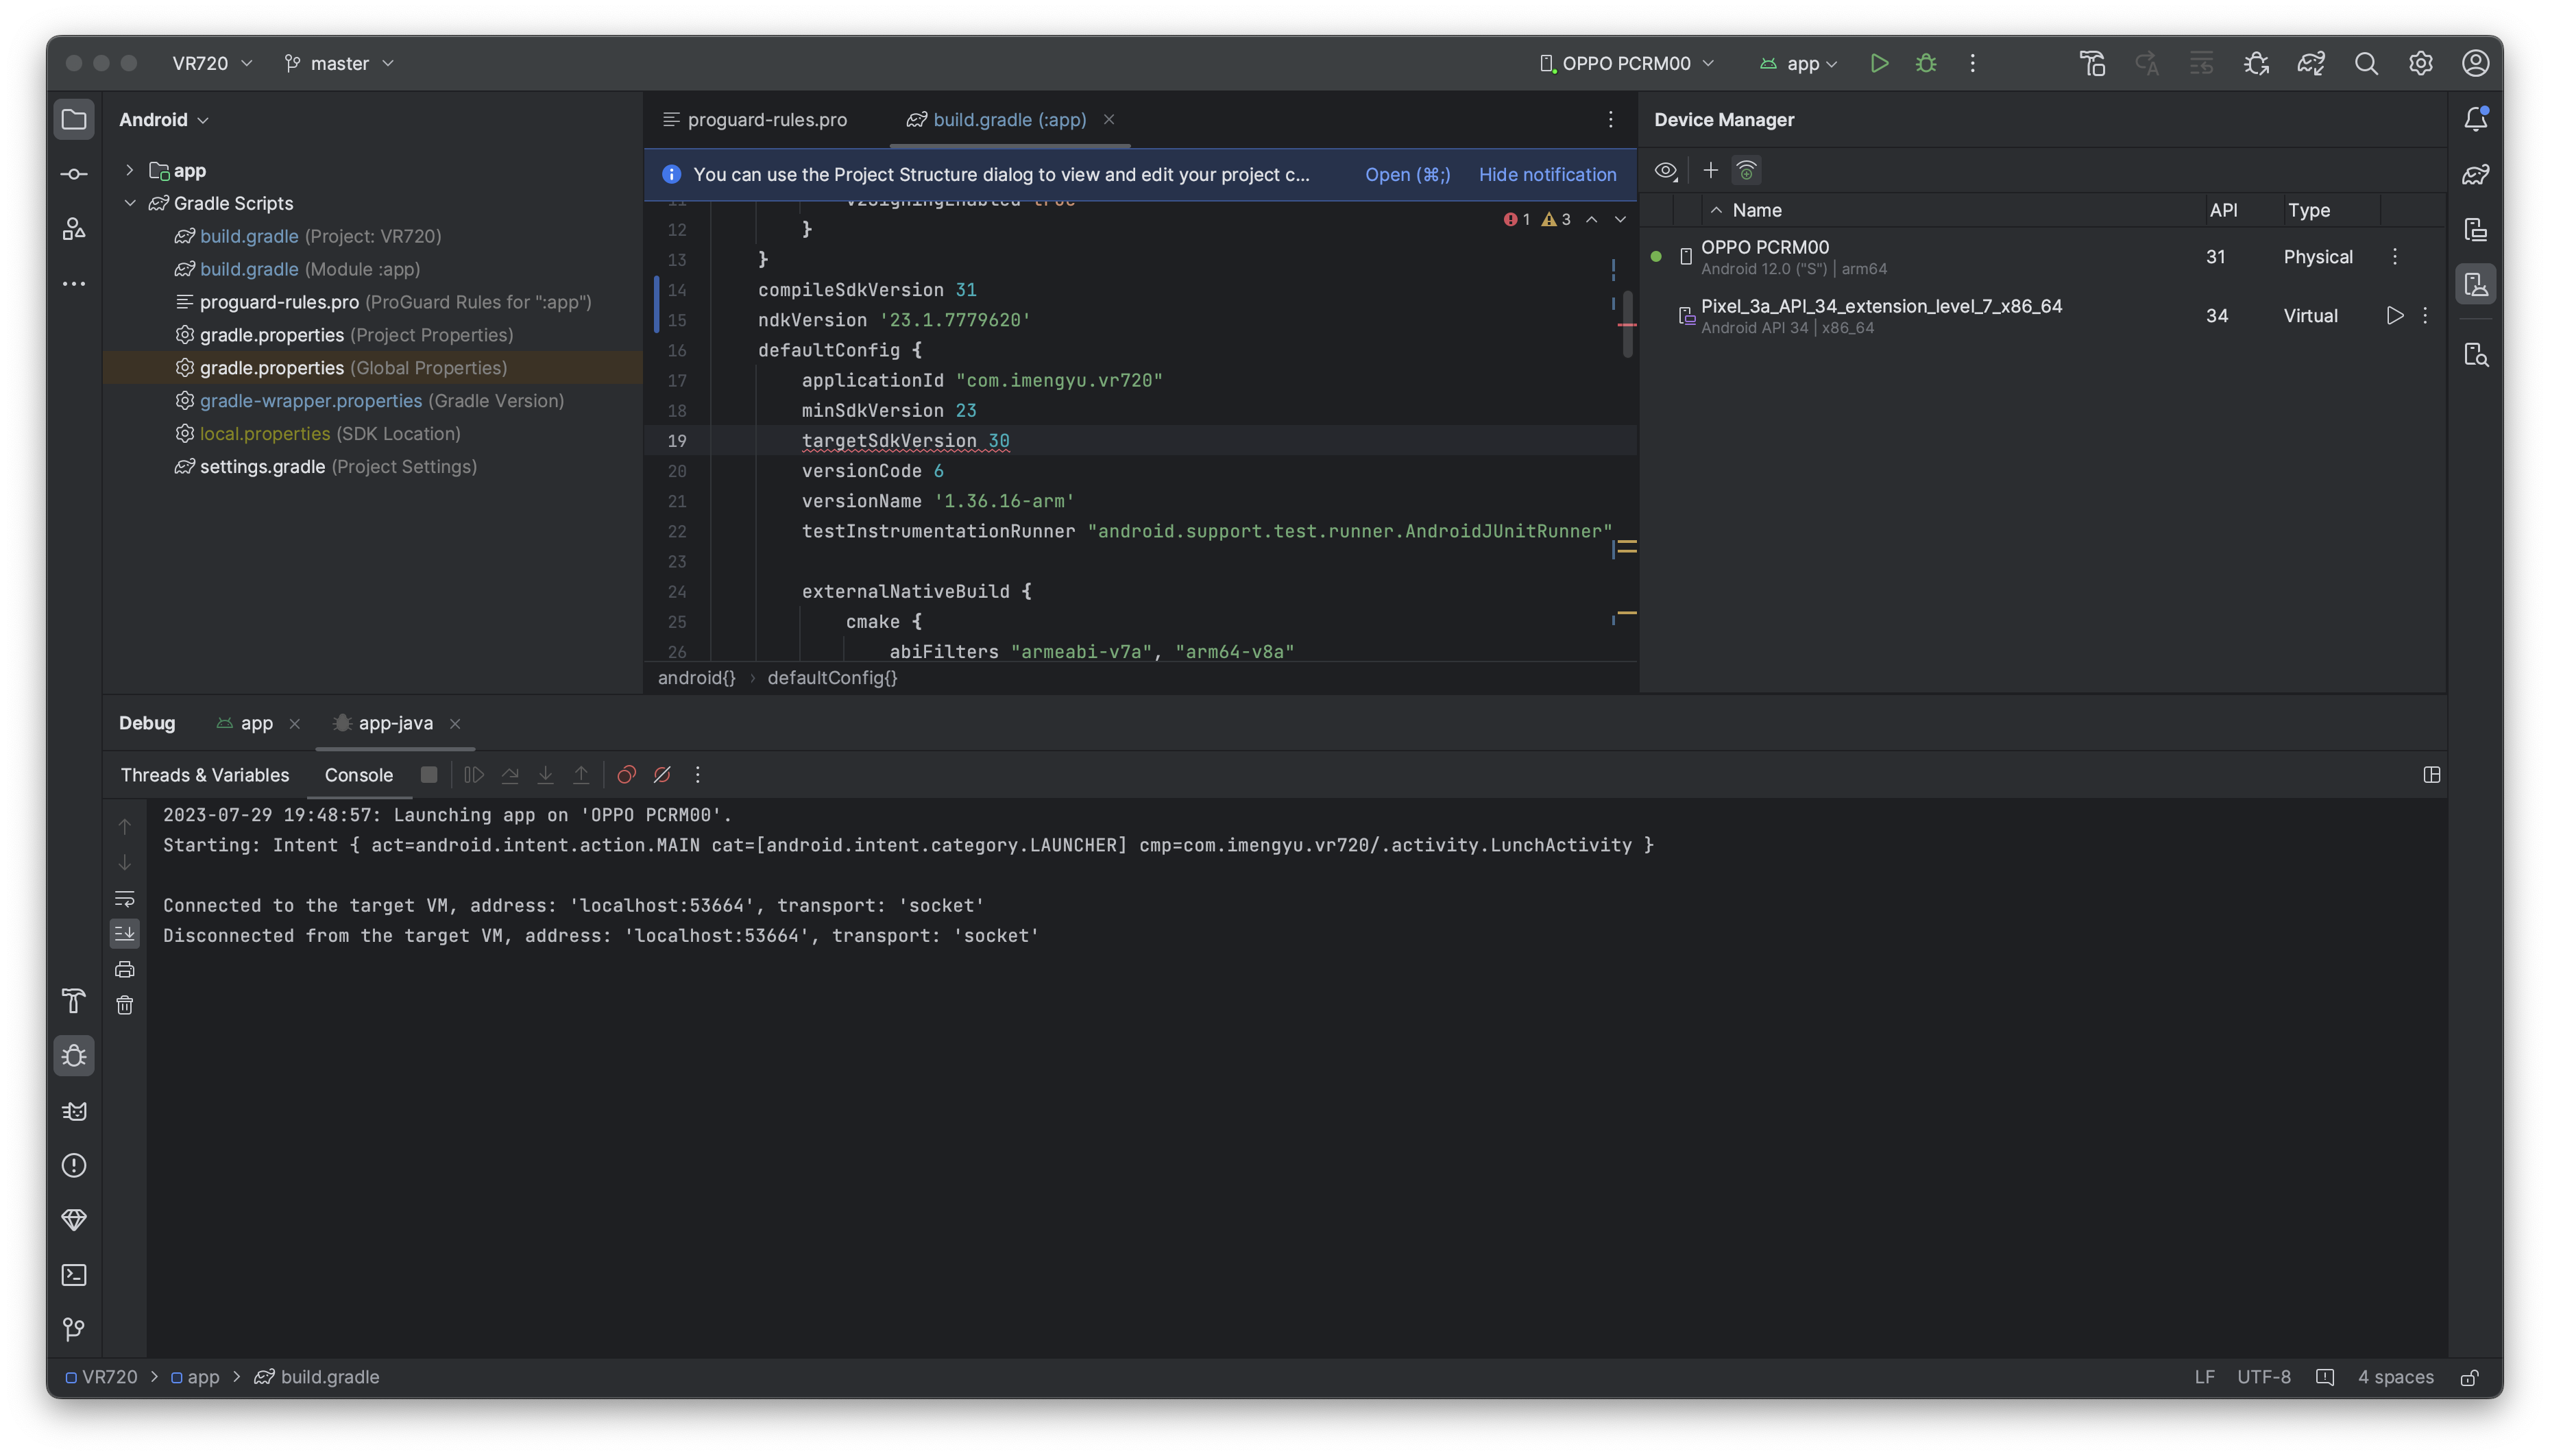Switch to the Threads & Variables tab

point(205,775)
